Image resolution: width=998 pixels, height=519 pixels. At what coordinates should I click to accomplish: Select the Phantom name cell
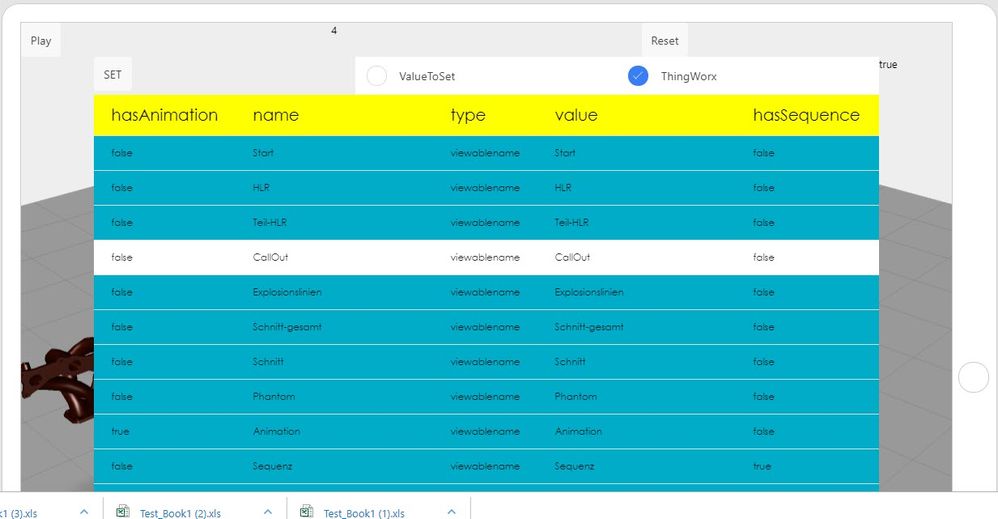point(274,396)
